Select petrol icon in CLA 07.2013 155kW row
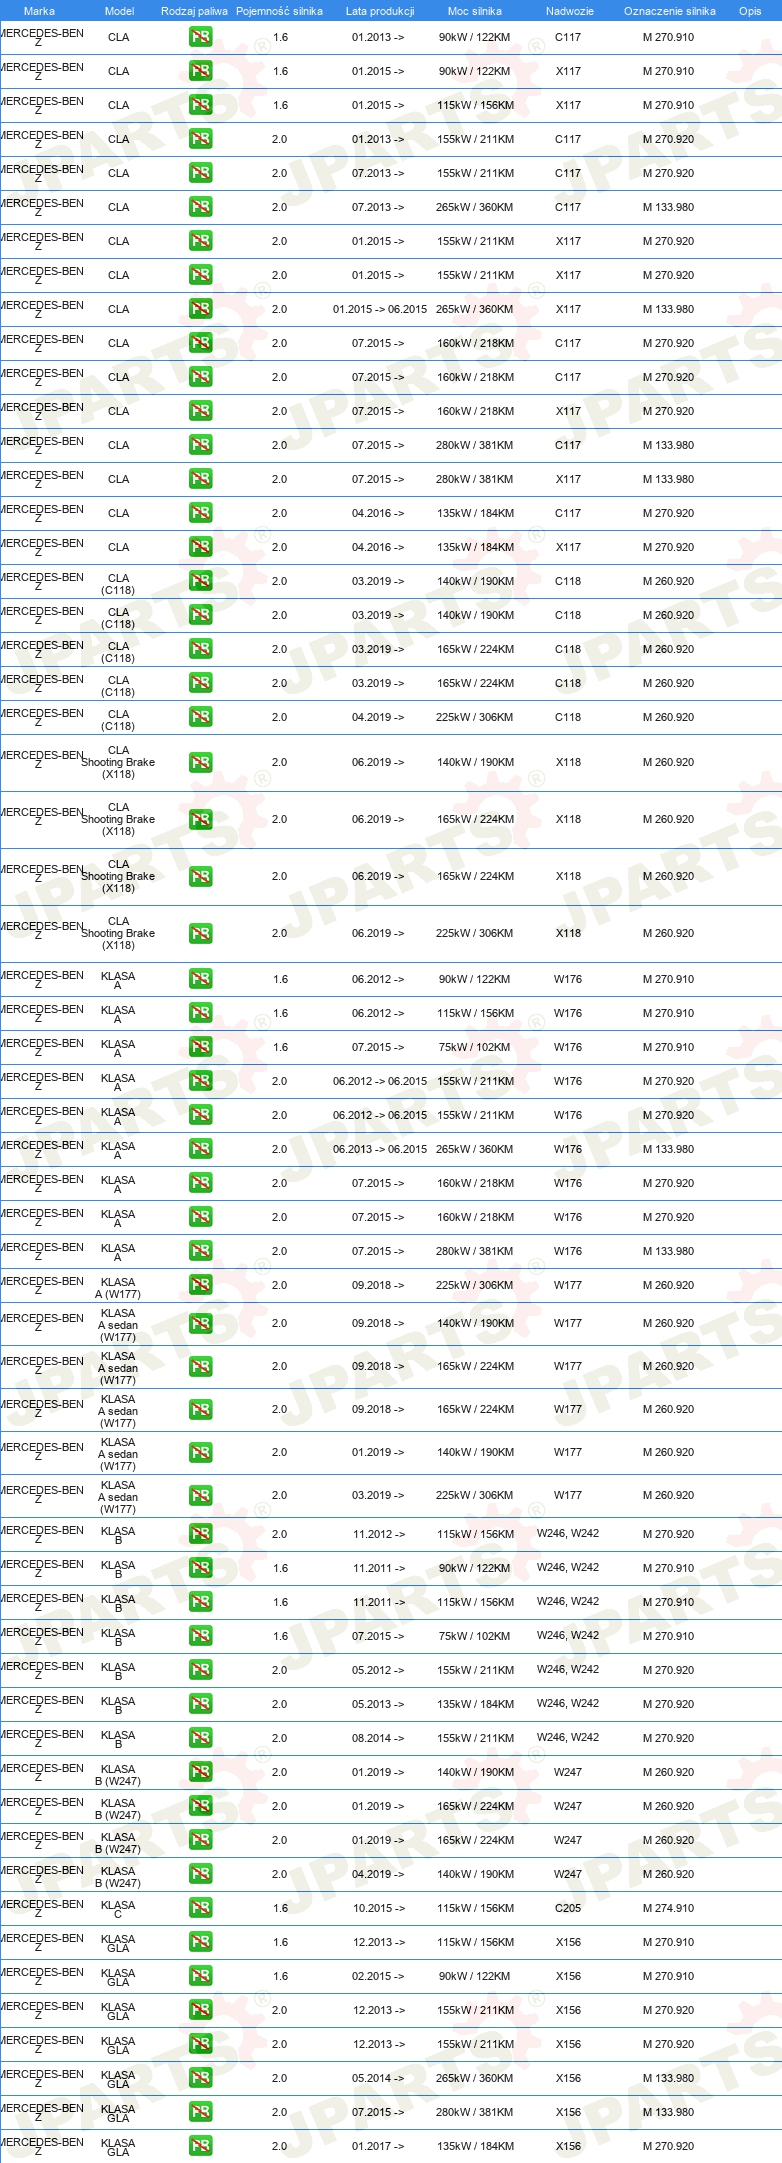The height and width of the screenshot is (2163, 782). pos(200,173)
